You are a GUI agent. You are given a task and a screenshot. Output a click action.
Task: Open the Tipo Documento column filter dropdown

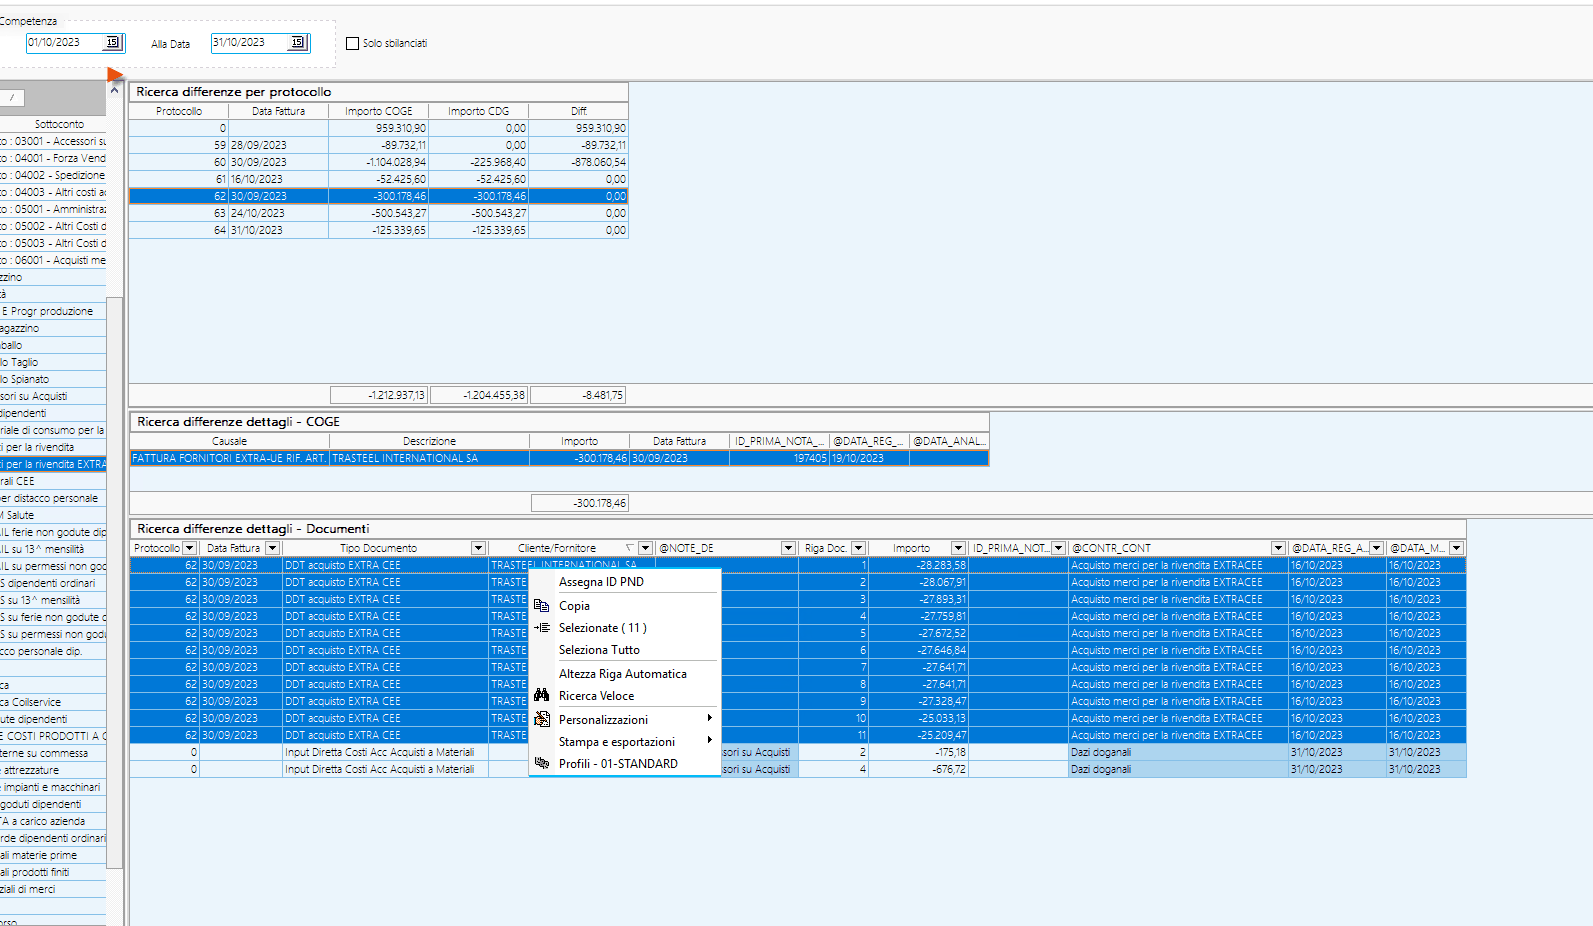(478, 548)
